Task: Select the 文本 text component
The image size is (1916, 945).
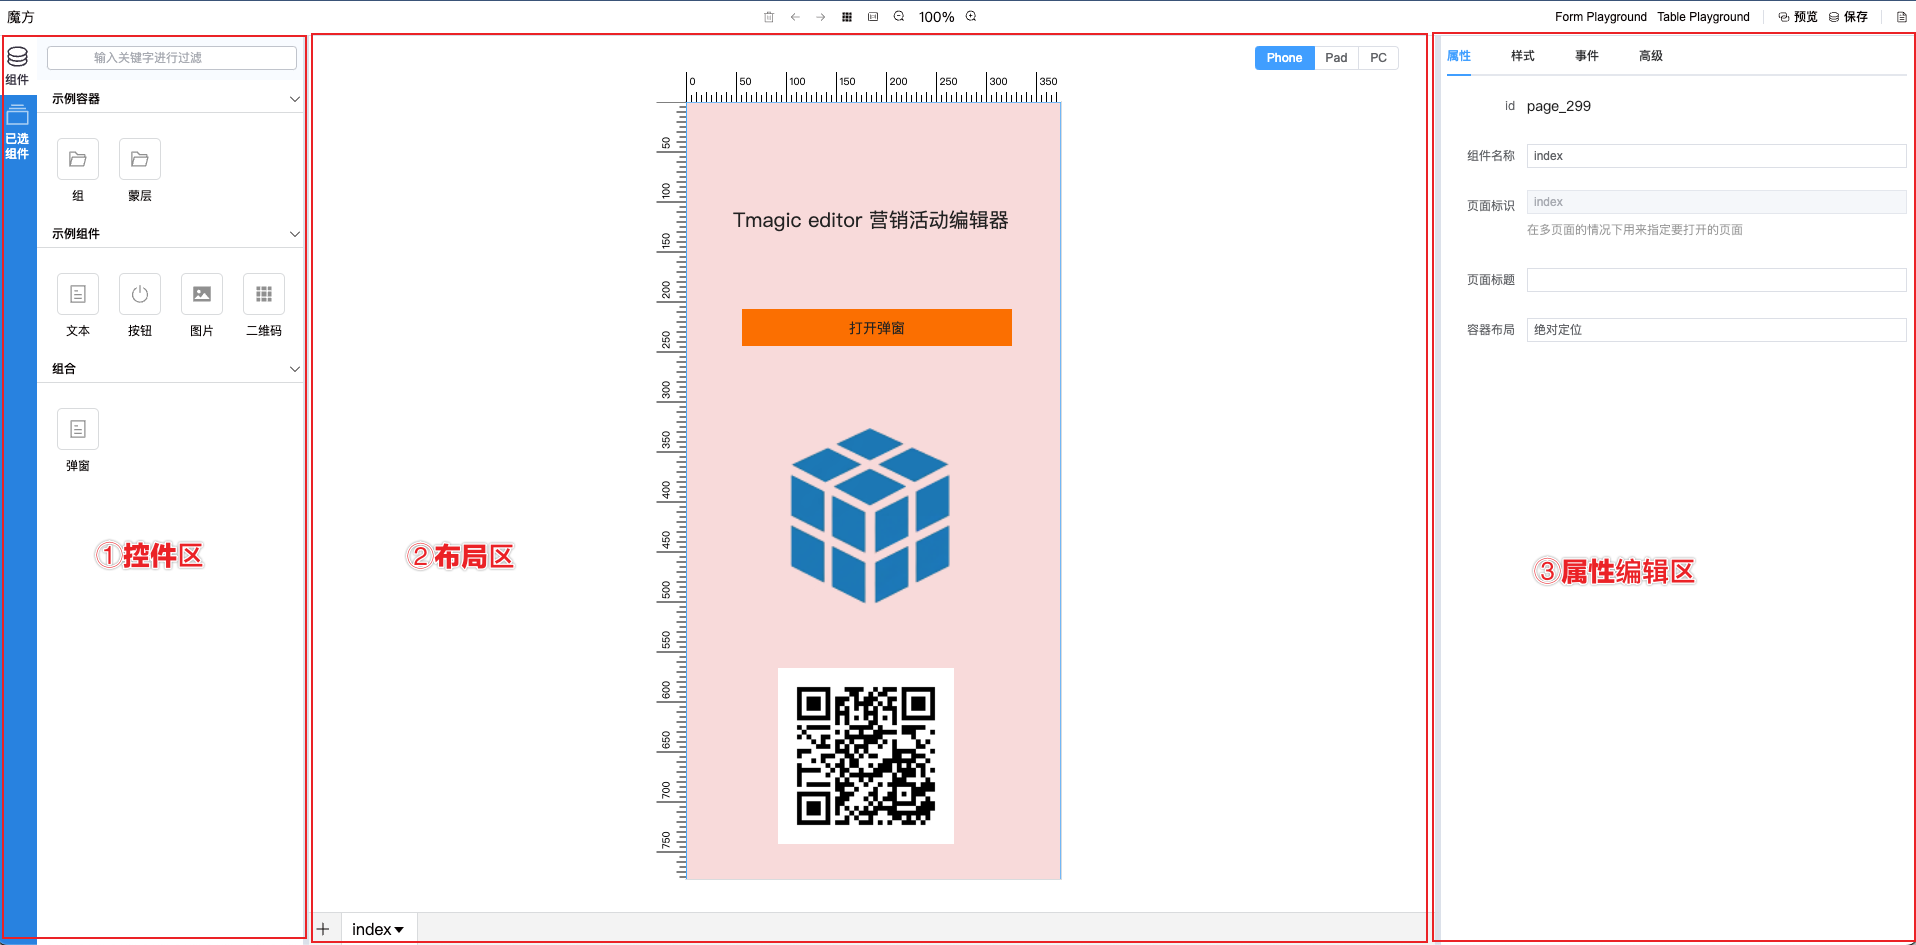Action: click(78, 306)
